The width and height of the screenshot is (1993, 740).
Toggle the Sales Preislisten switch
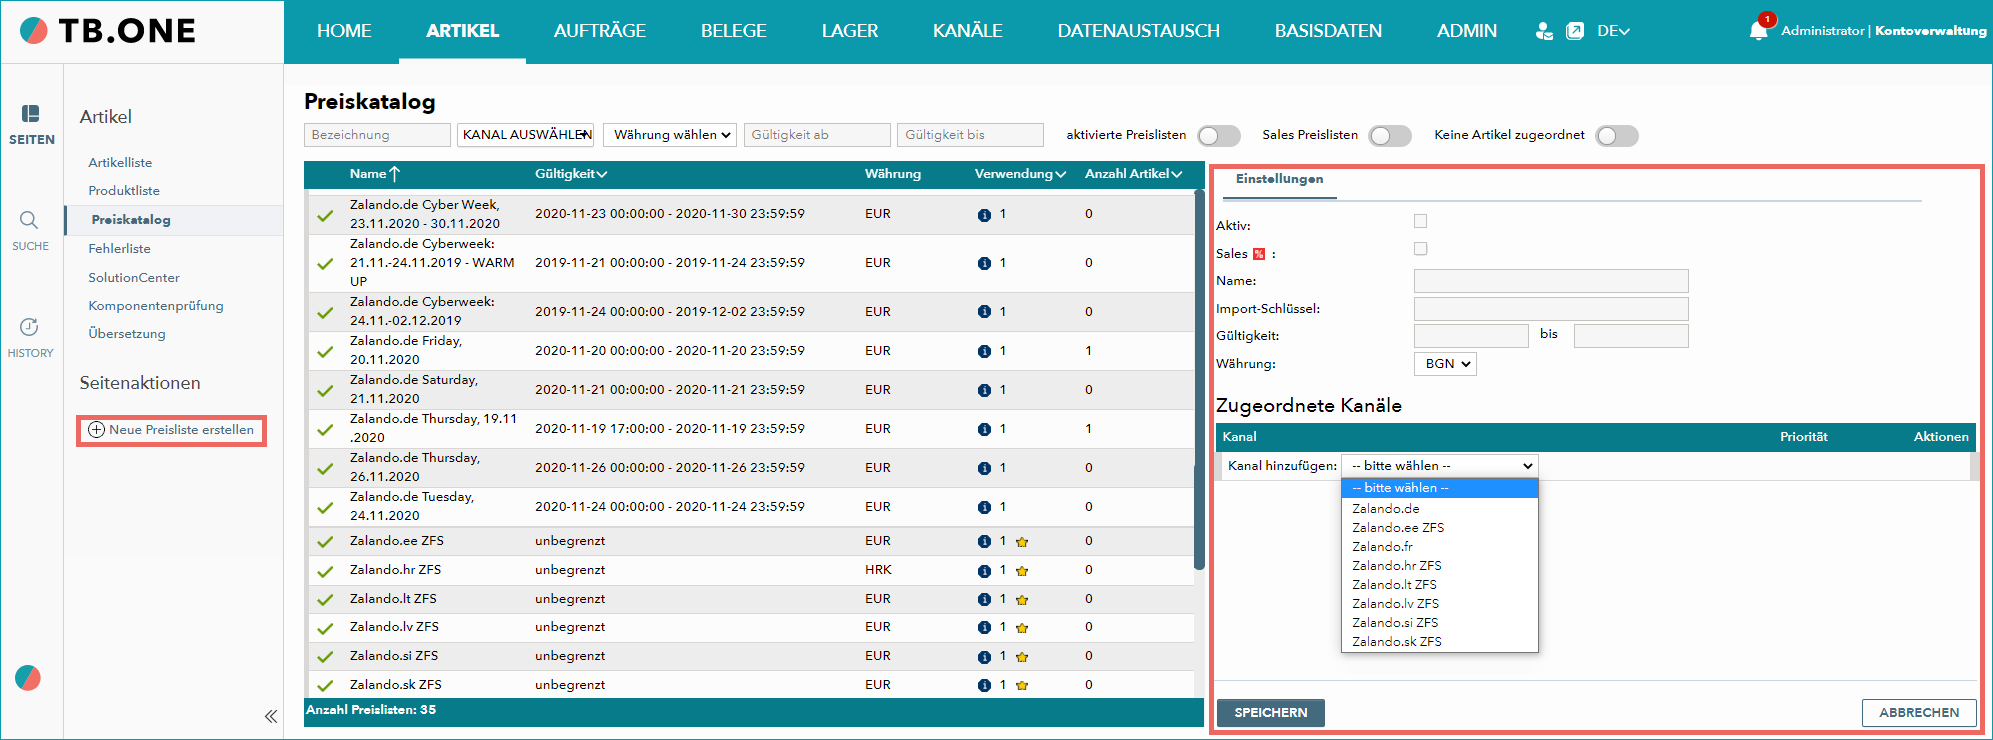[1390, 136]
